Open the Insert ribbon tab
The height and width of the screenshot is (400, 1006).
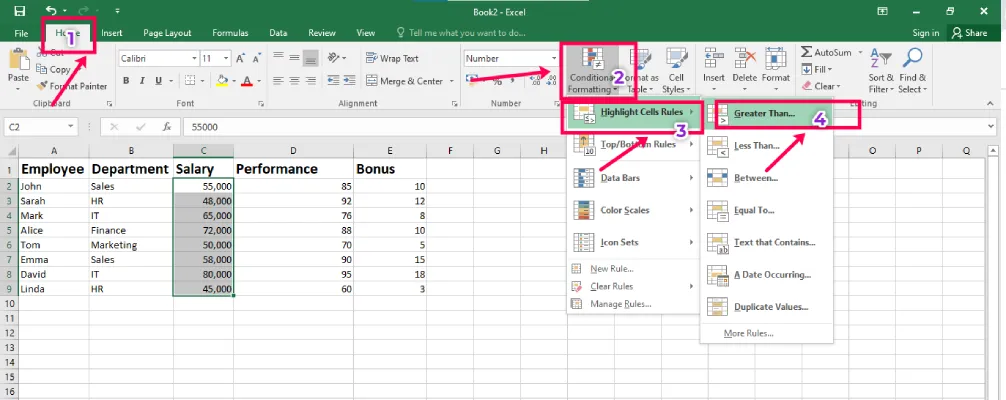coord(112,33)
